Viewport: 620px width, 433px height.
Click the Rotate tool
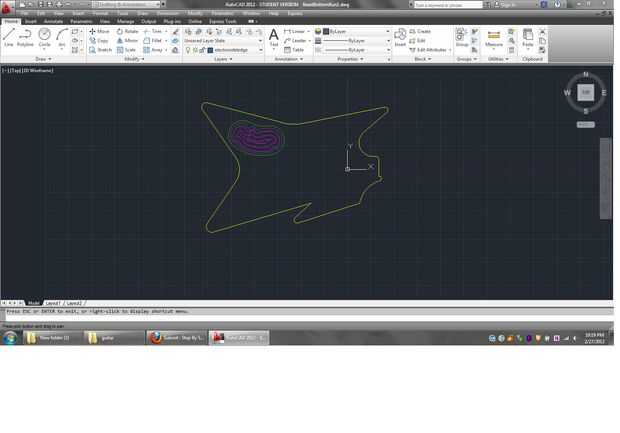pyautogui.click(x=127, y=31)
